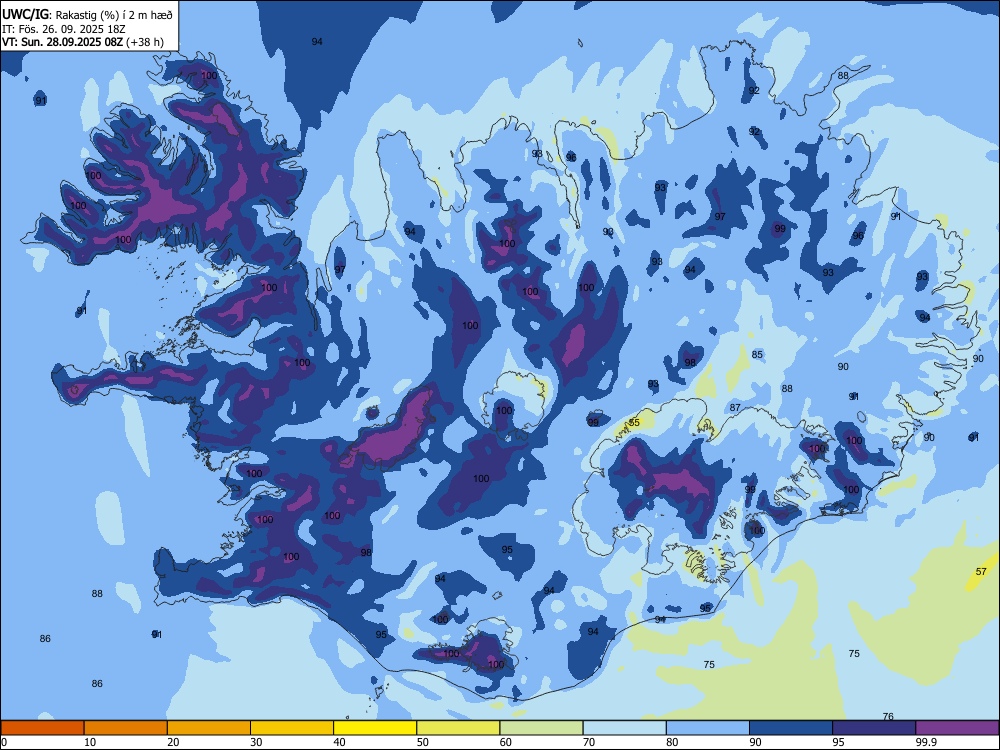Click the "85" humidity value on the map
Viewport: 1000px width, 750px height.
click(757, 355)
